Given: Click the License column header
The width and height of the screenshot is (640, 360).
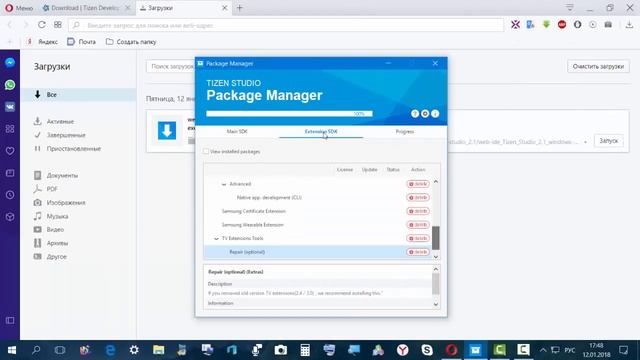Looking at the screenshot, I should pos(345,169).
